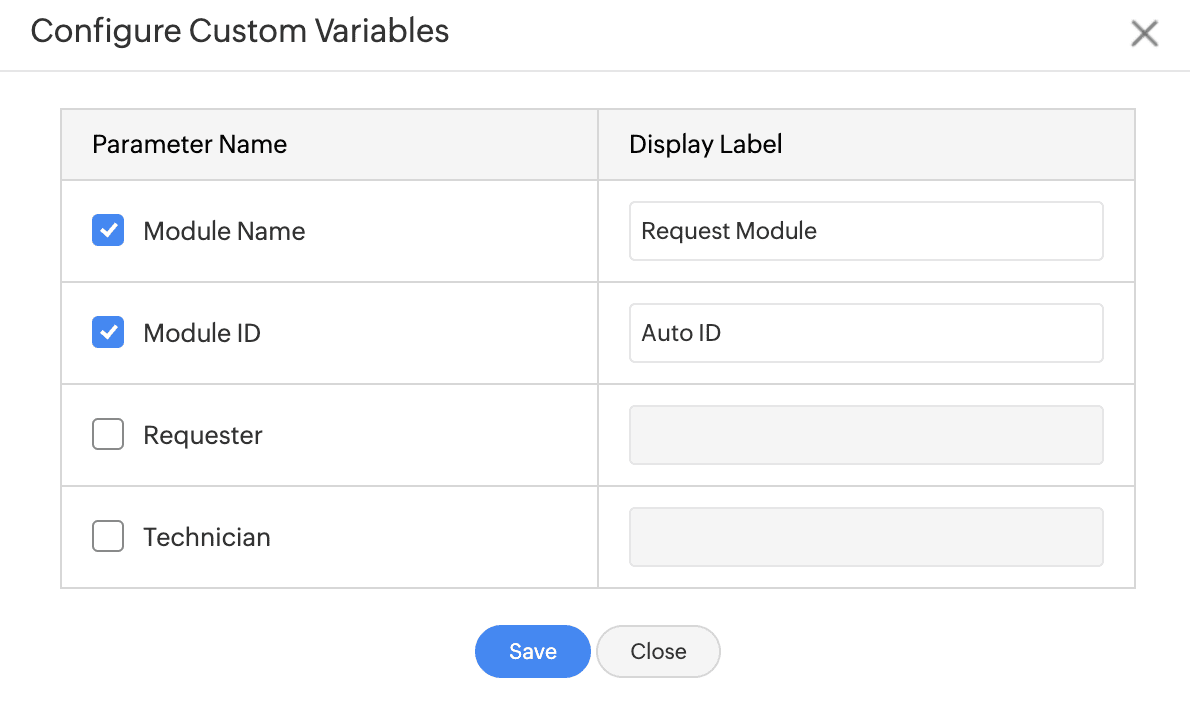This screenshot has width=1190, height=708.
Task: Tick the Technician checkbox
Action: 108,537
